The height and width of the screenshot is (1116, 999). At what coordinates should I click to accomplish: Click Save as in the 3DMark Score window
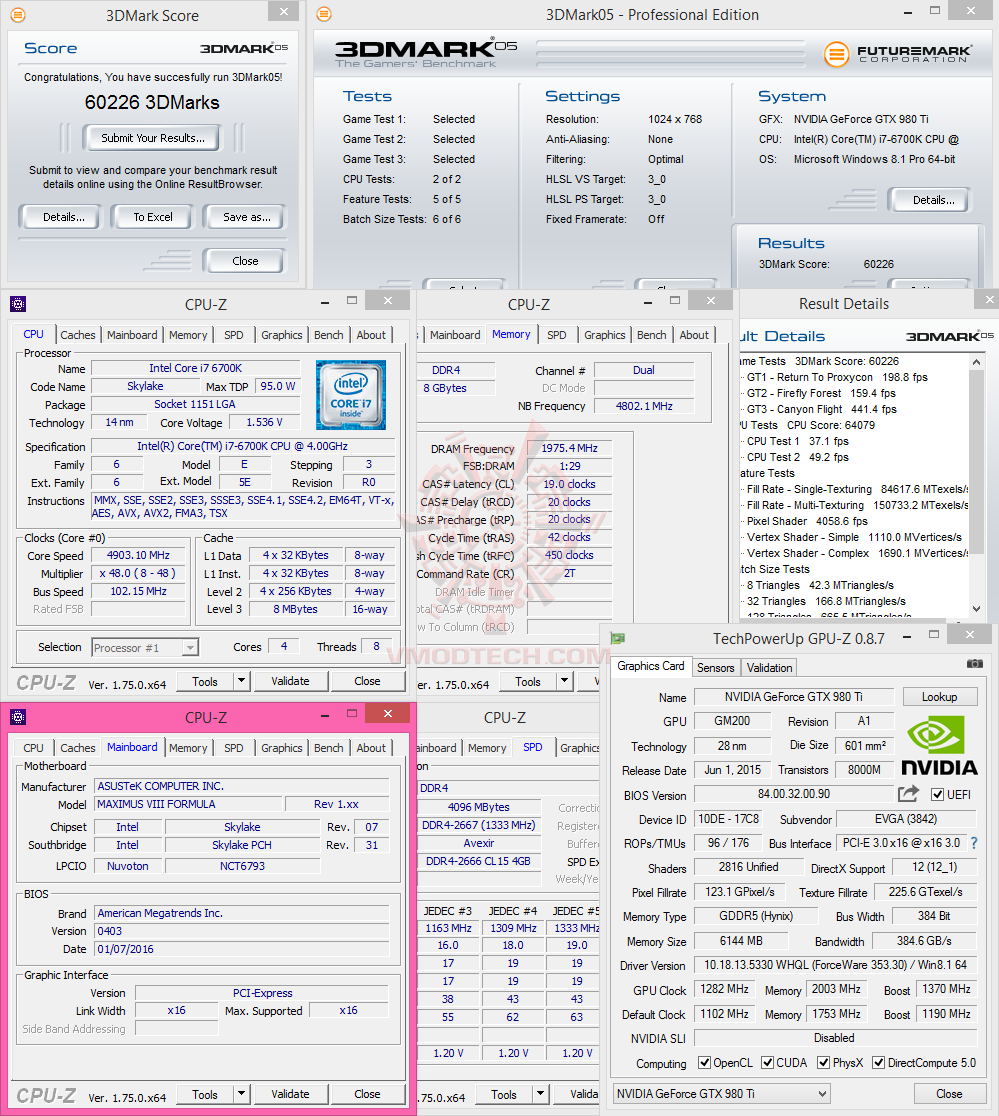coord(246,217)
